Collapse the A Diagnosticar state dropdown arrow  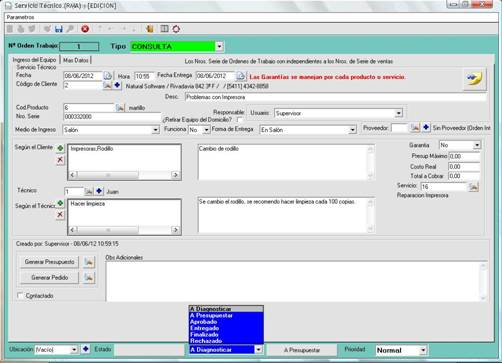coord(259,350)
